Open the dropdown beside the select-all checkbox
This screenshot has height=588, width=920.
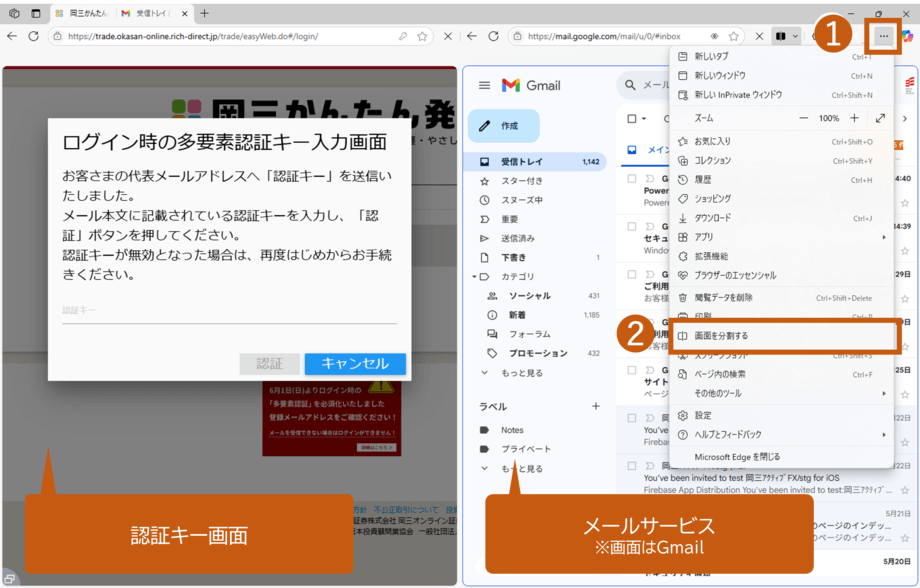pyautogui.click(x=644, y=119)
